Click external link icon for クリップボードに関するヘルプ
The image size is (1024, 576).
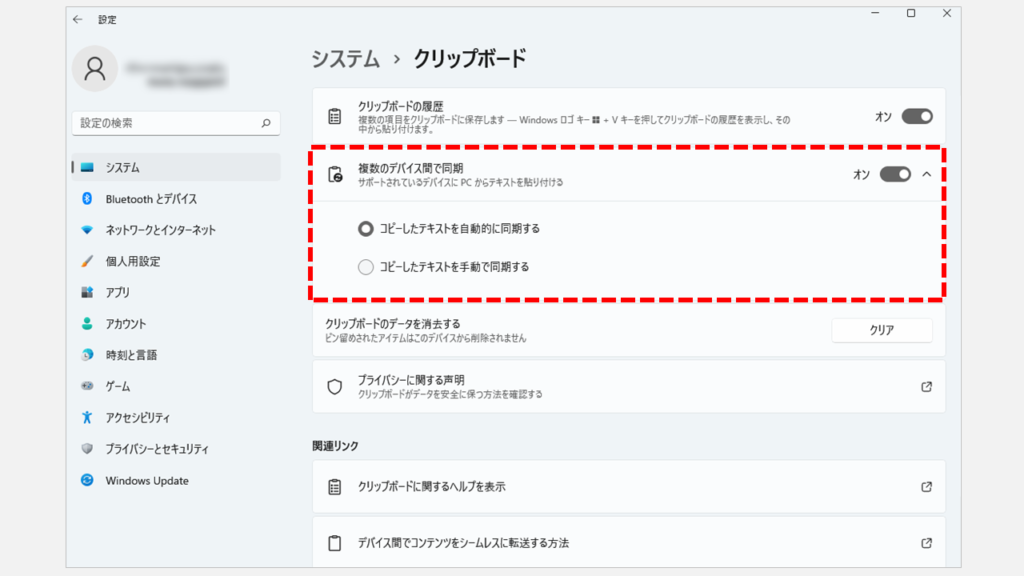tap(926, 487)
